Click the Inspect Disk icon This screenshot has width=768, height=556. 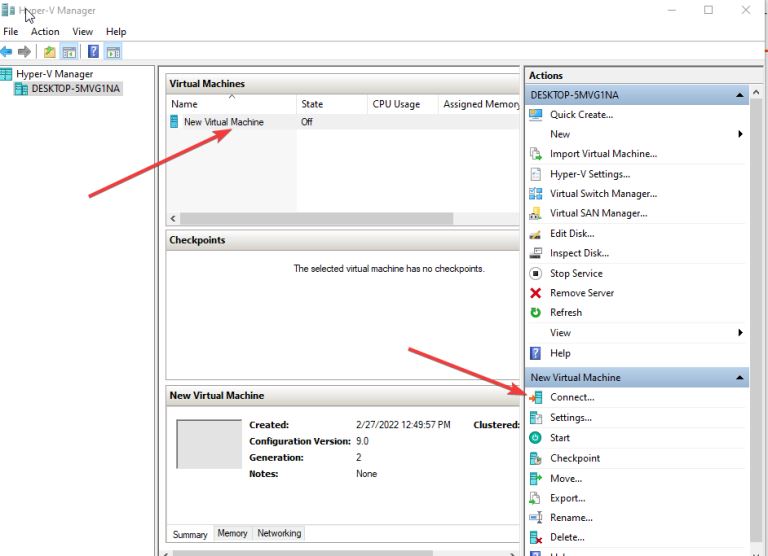[x=536, y=253]
